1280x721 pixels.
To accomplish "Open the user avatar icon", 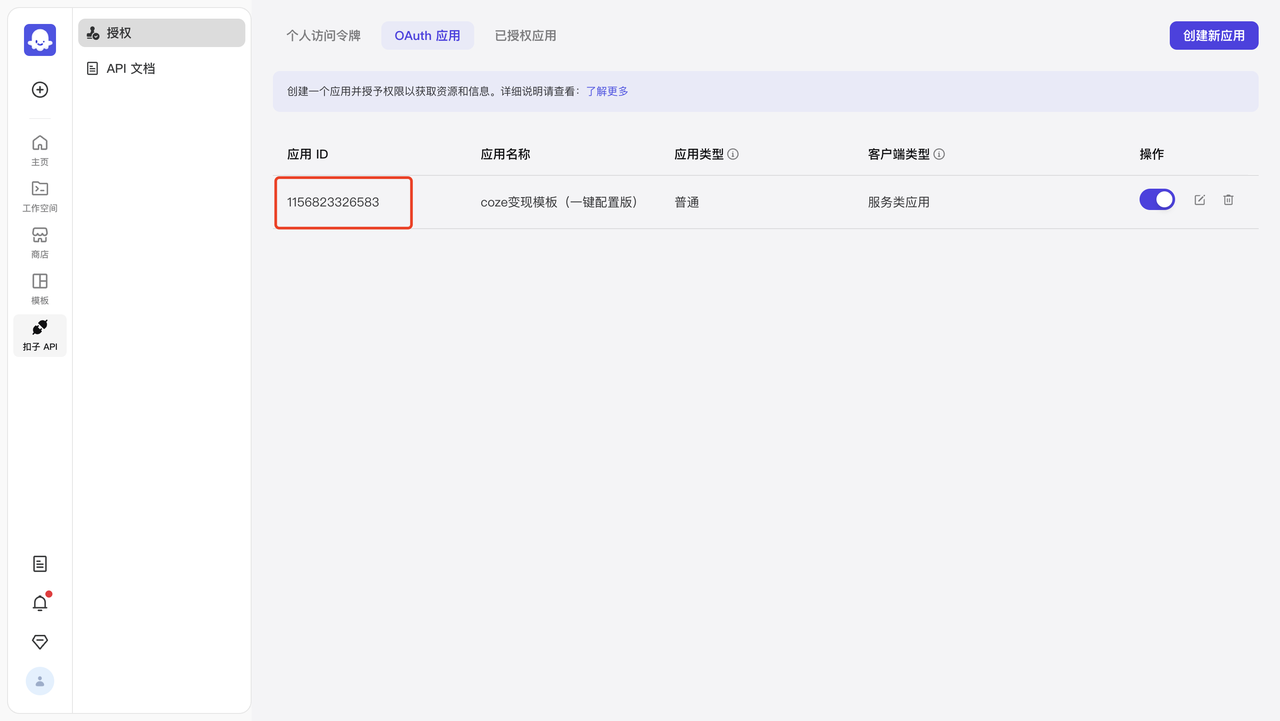I will [40, 681].
